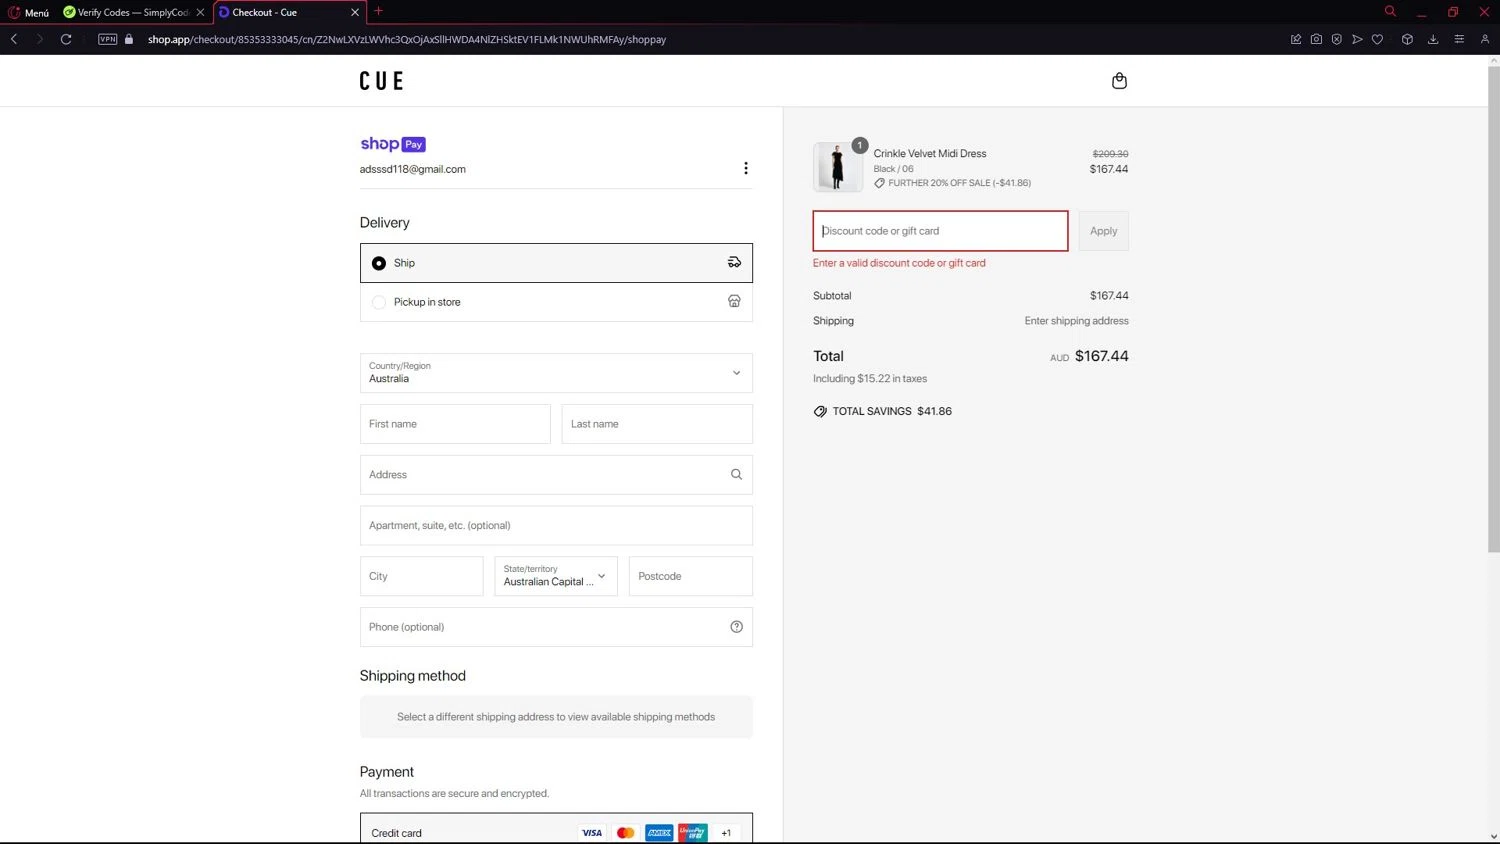Open the State/territory dropdown

(556, 576)
